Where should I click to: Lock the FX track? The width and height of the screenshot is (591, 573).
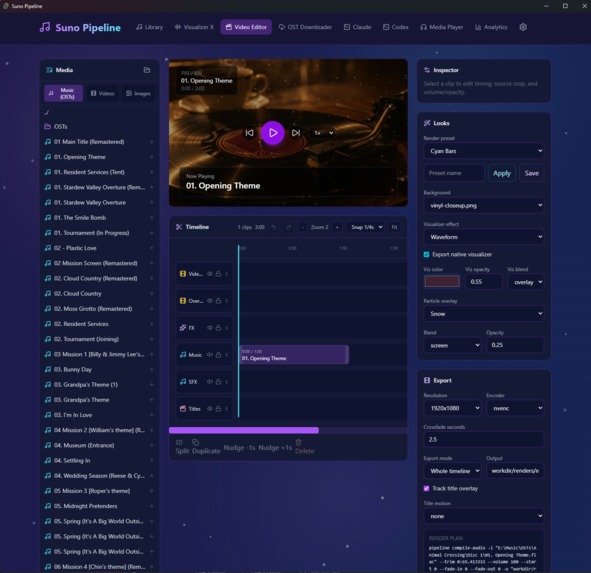coord(218,328)
